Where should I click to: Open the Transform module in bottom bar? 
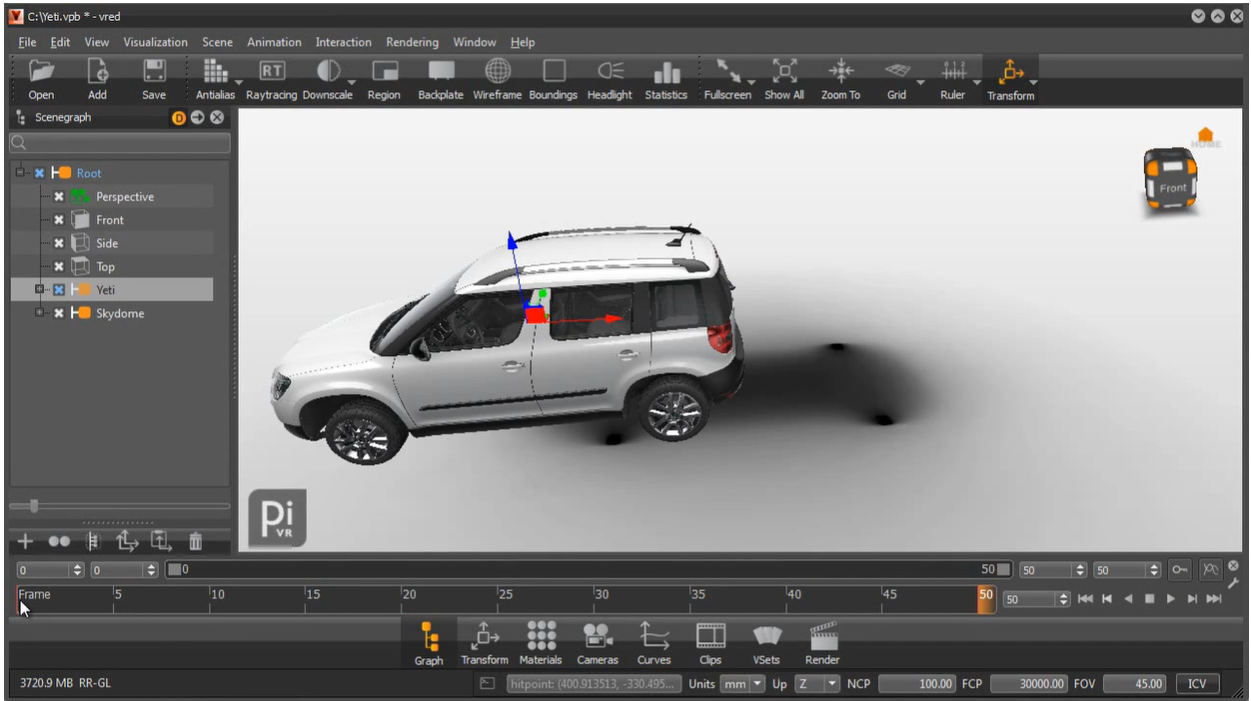[484, 635]
